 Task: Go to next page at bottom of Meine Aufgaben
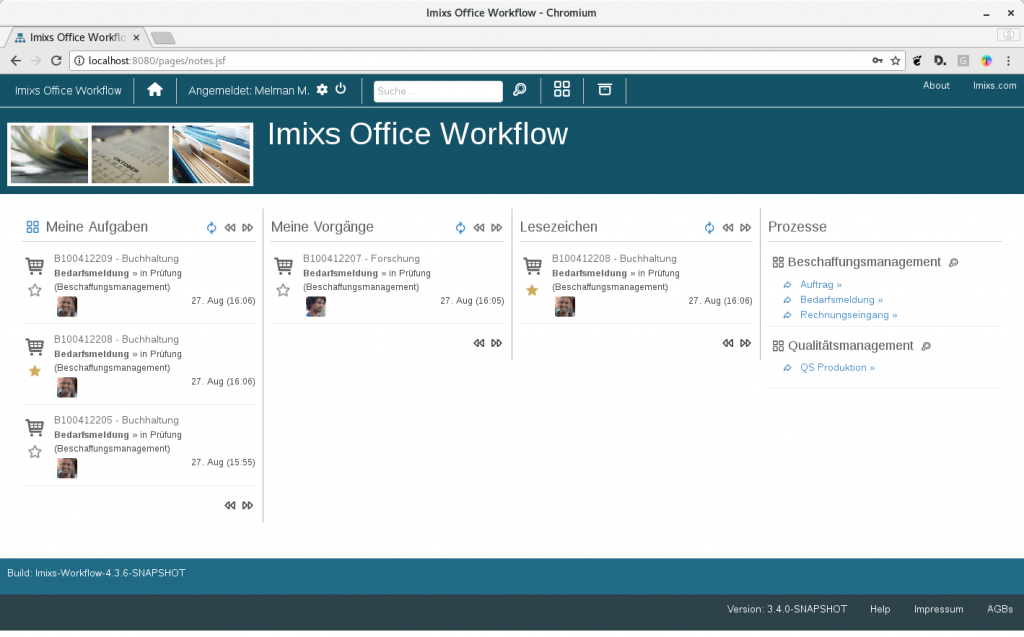pyautogui.click(x=248, y=506)
